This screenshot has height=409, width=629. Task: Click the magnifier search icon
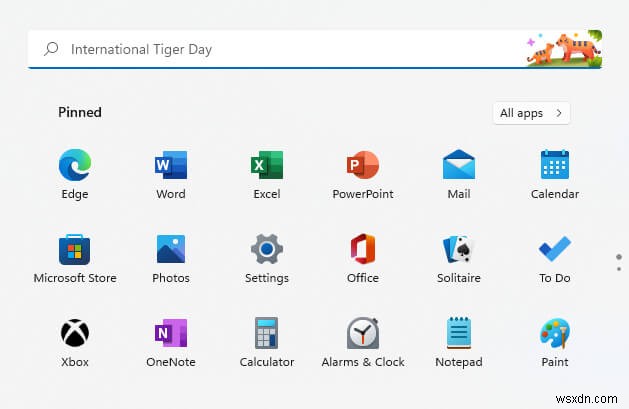tap(51, 49)
